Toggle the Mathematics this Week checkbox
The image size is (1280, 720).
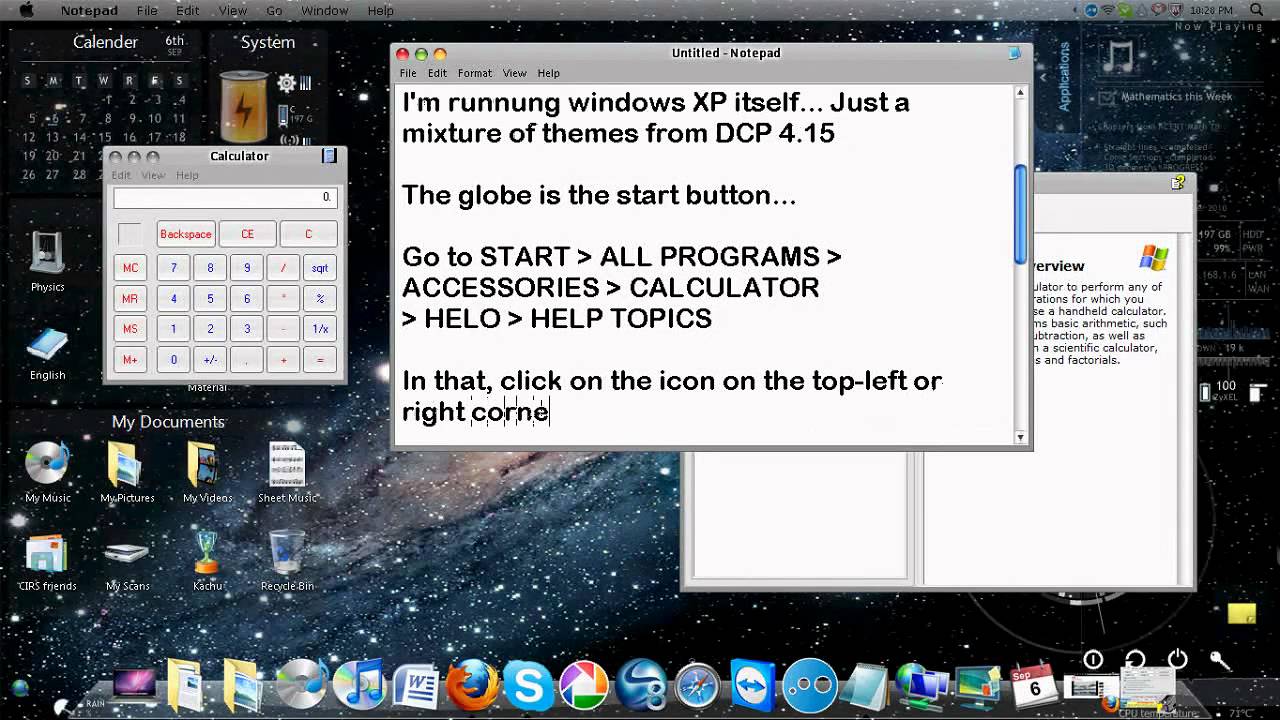click(1107, 98)
